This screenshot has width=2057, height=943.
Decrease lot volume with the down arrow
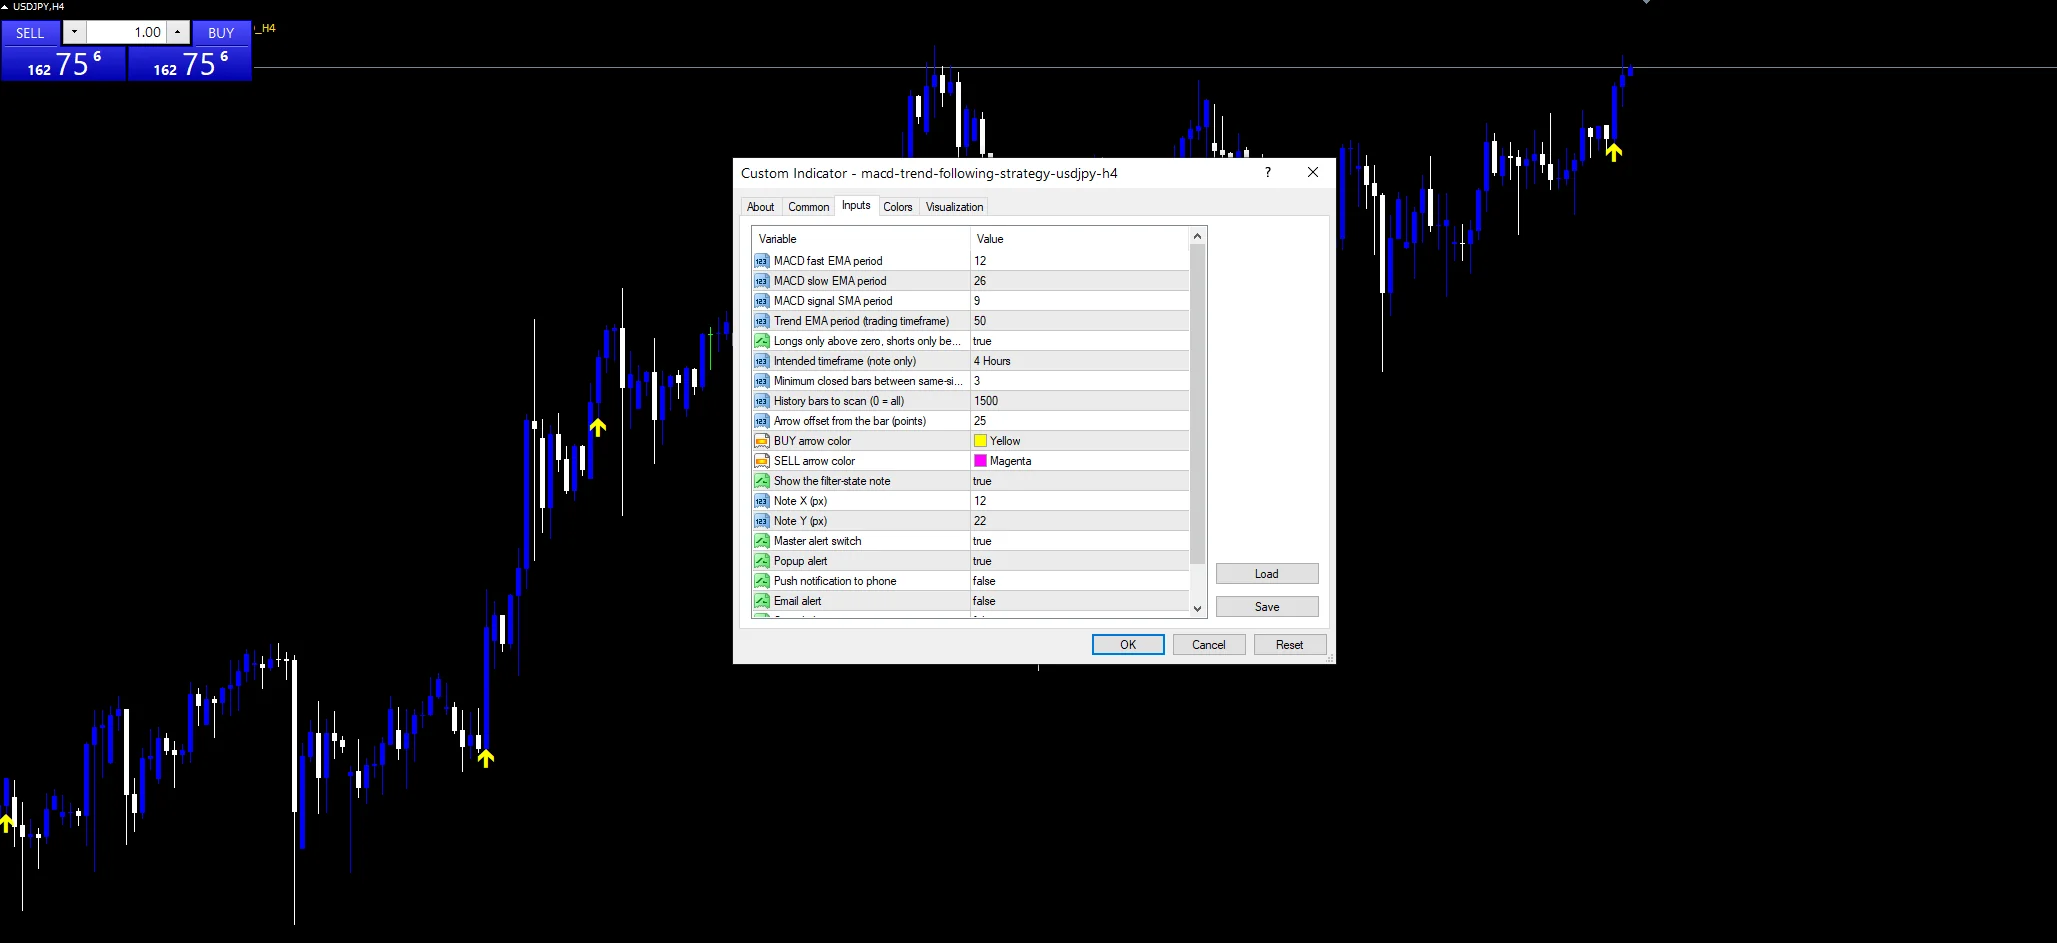coord(74,32)
